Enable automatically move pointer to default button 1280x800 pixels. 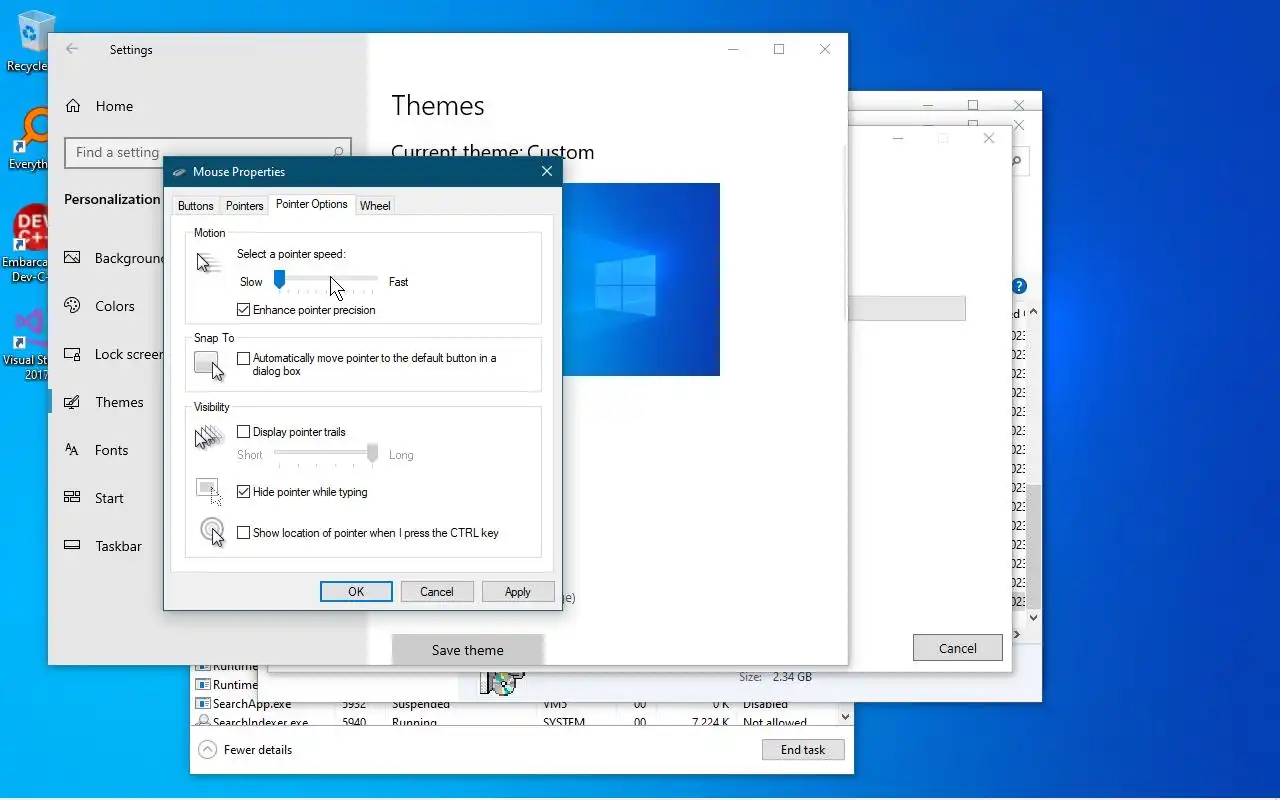coord(243,358)
